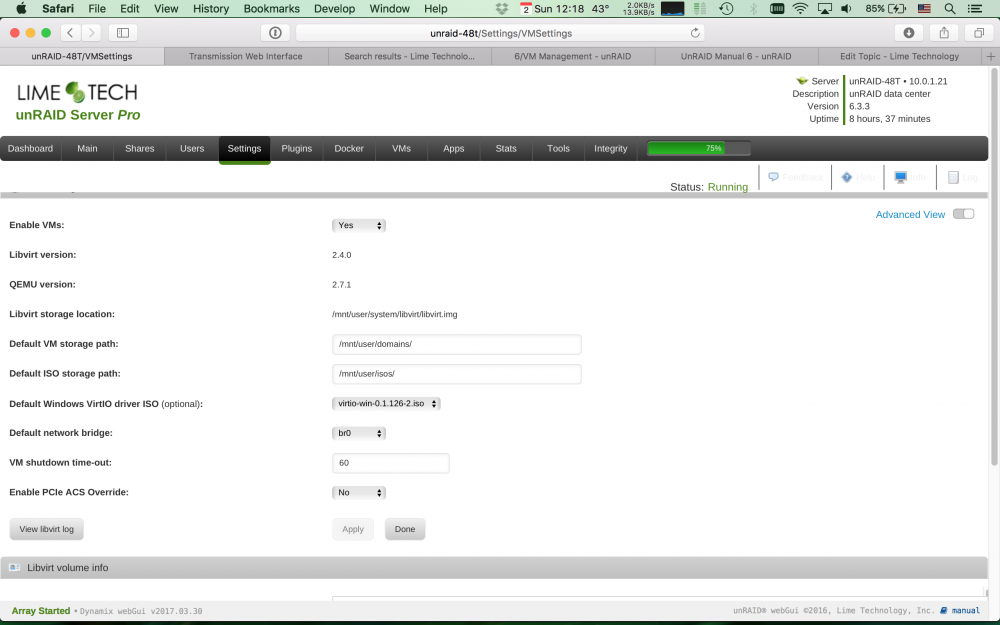Show all tabs overview
The image size is (1000, 625).
pyautogui.click(x=979, y=33)
